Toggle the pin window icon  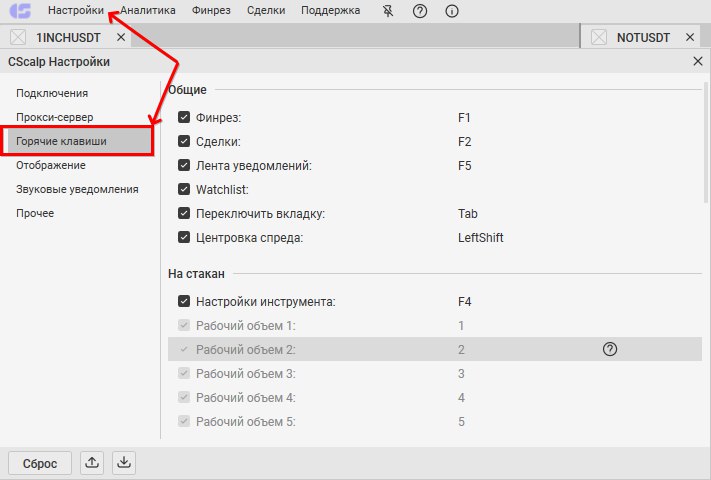point(388,10)
